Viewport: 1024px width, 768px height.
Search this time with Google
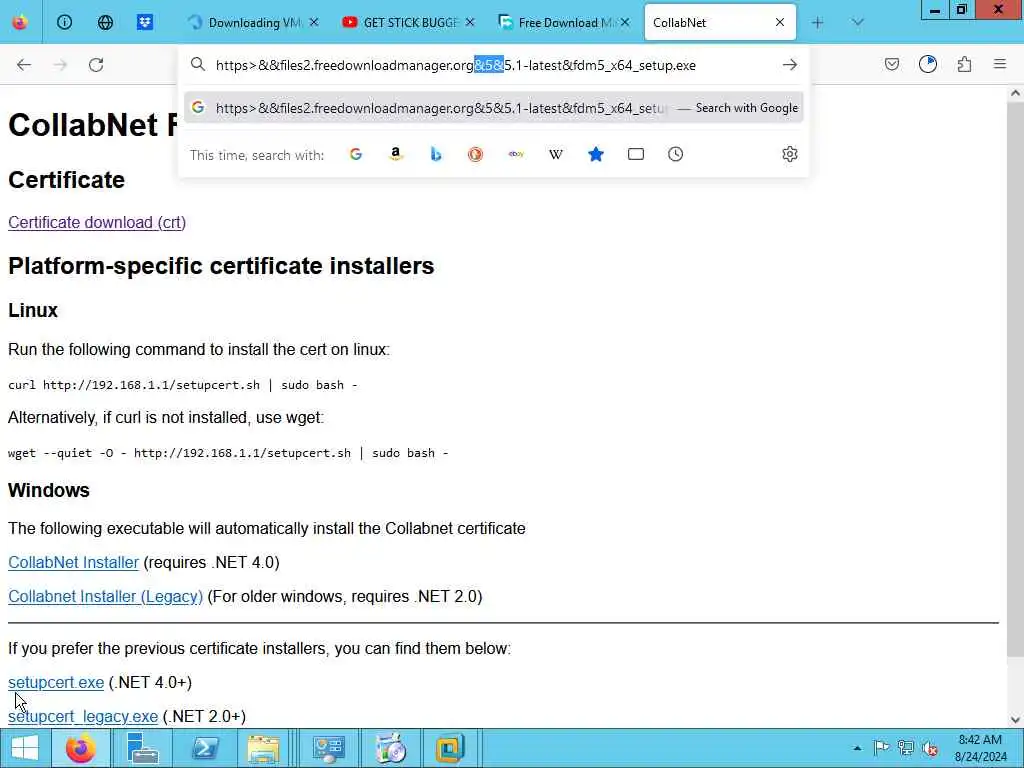[x=356, y=154]
